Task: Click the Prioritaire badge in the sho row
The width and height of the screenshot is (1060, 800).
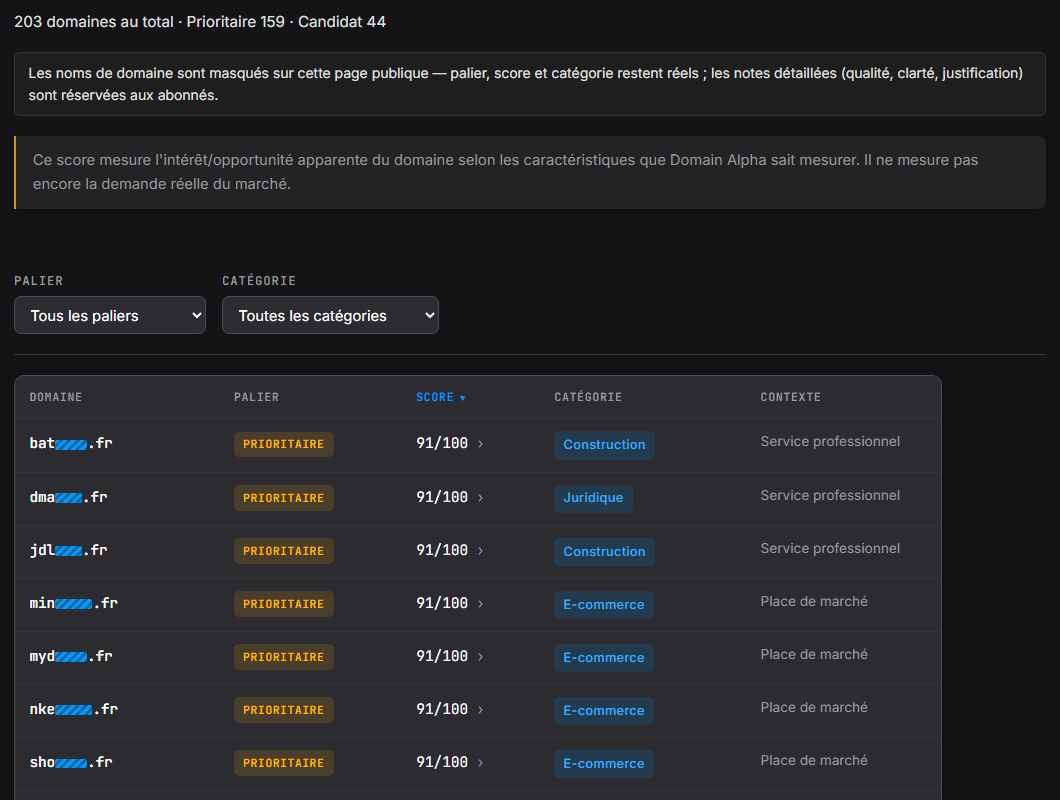Action: pyautogui.click(x=284, y=763)
